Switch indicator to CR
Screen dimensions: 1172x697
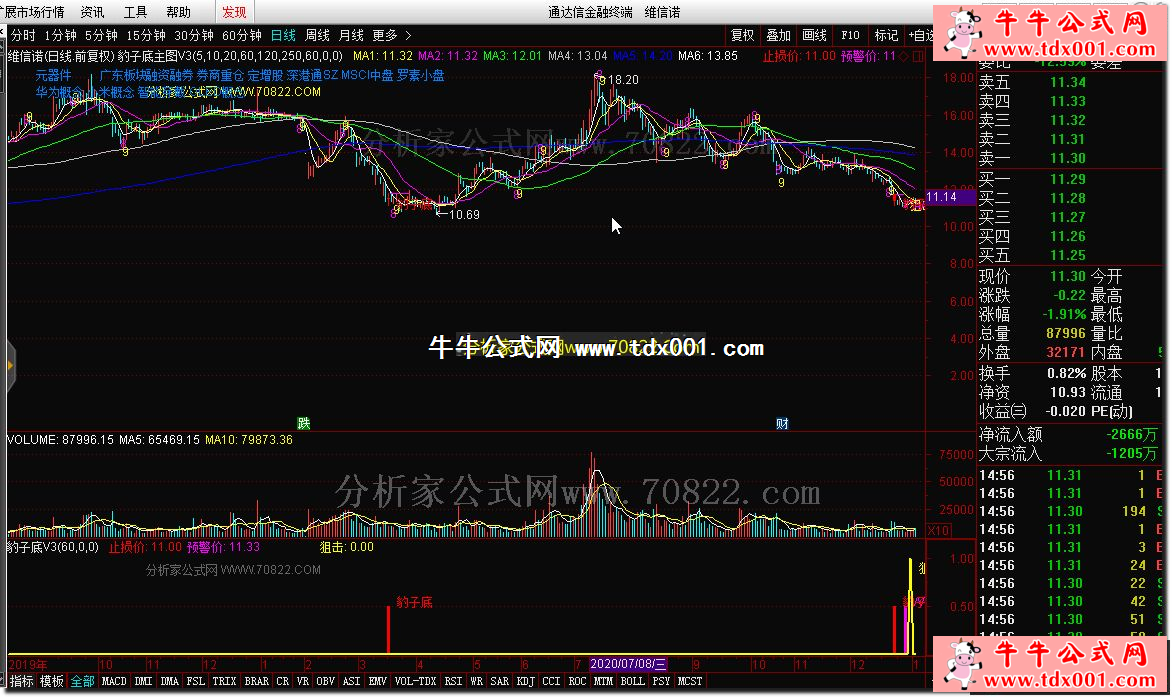[283, 681]
